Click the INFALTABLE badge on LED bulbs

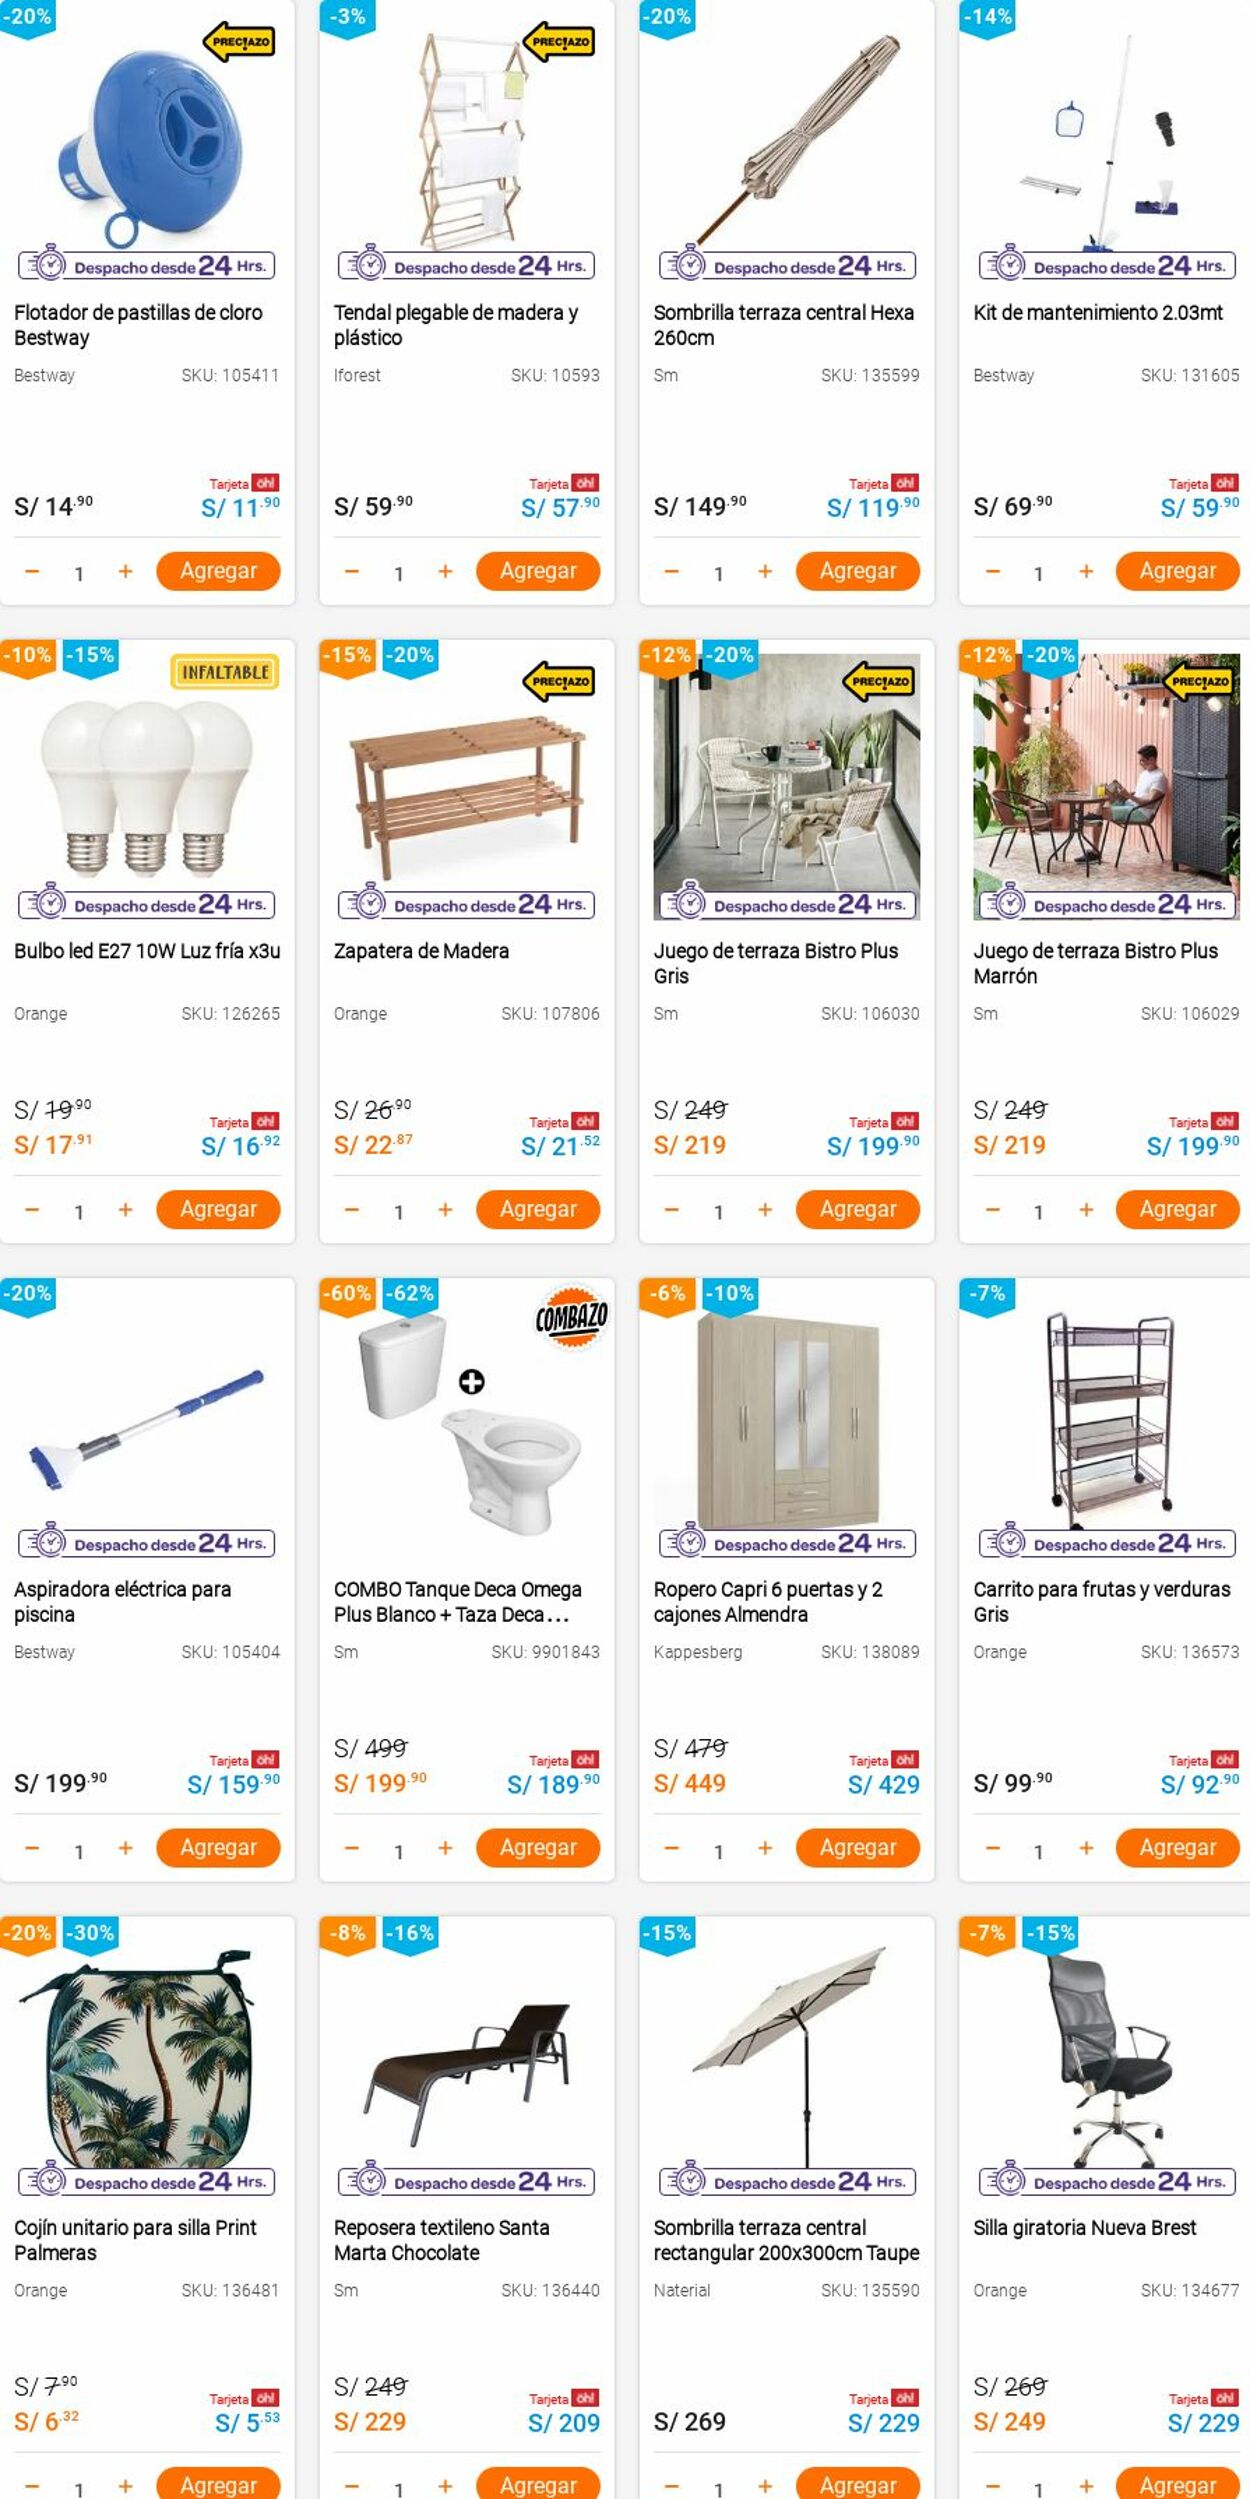coord(225,672)
